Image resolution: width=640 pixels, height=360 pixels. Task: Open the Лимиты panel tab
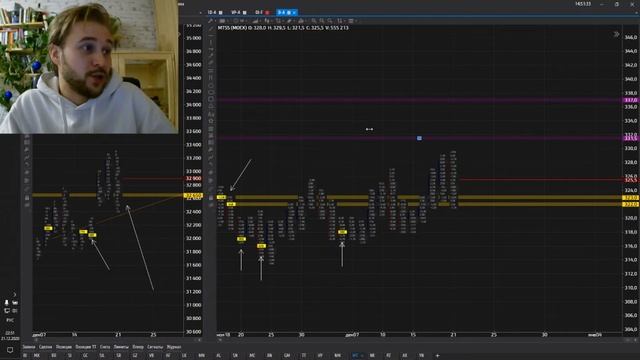tap(121, 347)
